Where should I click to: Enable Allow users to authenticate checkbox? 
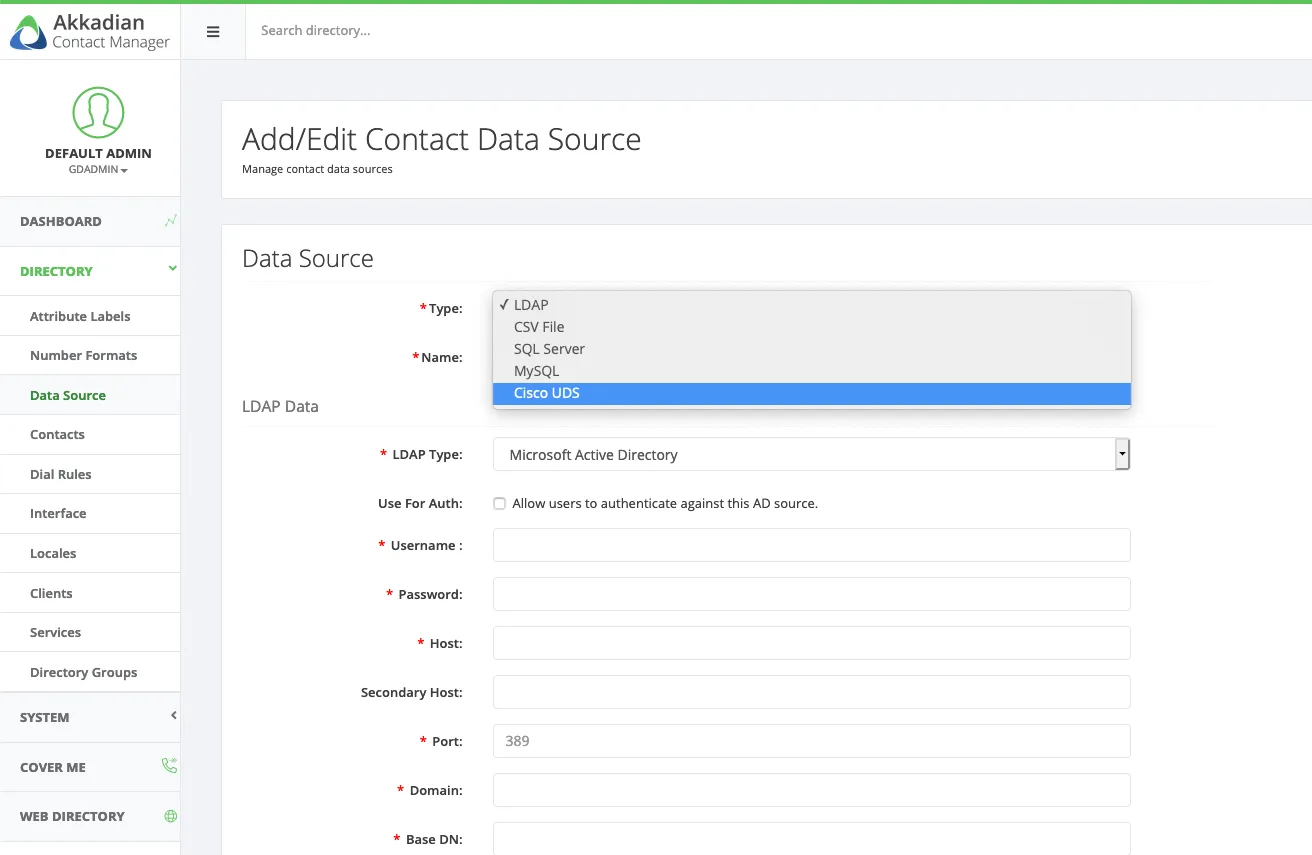pos(499,504)
